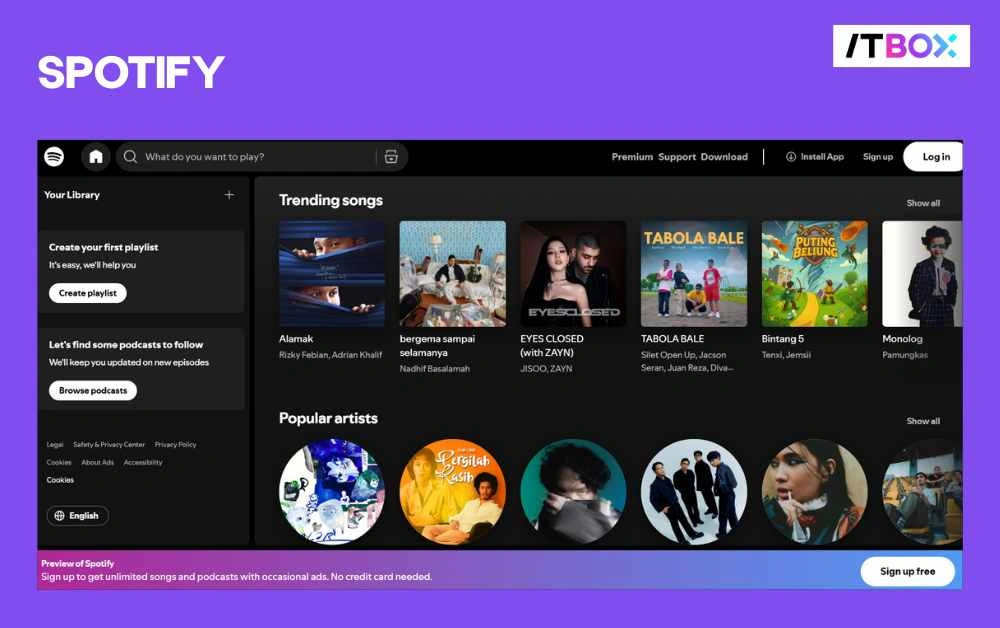Click the Log in button
The image size is (1000, 628).
[934, 157]
